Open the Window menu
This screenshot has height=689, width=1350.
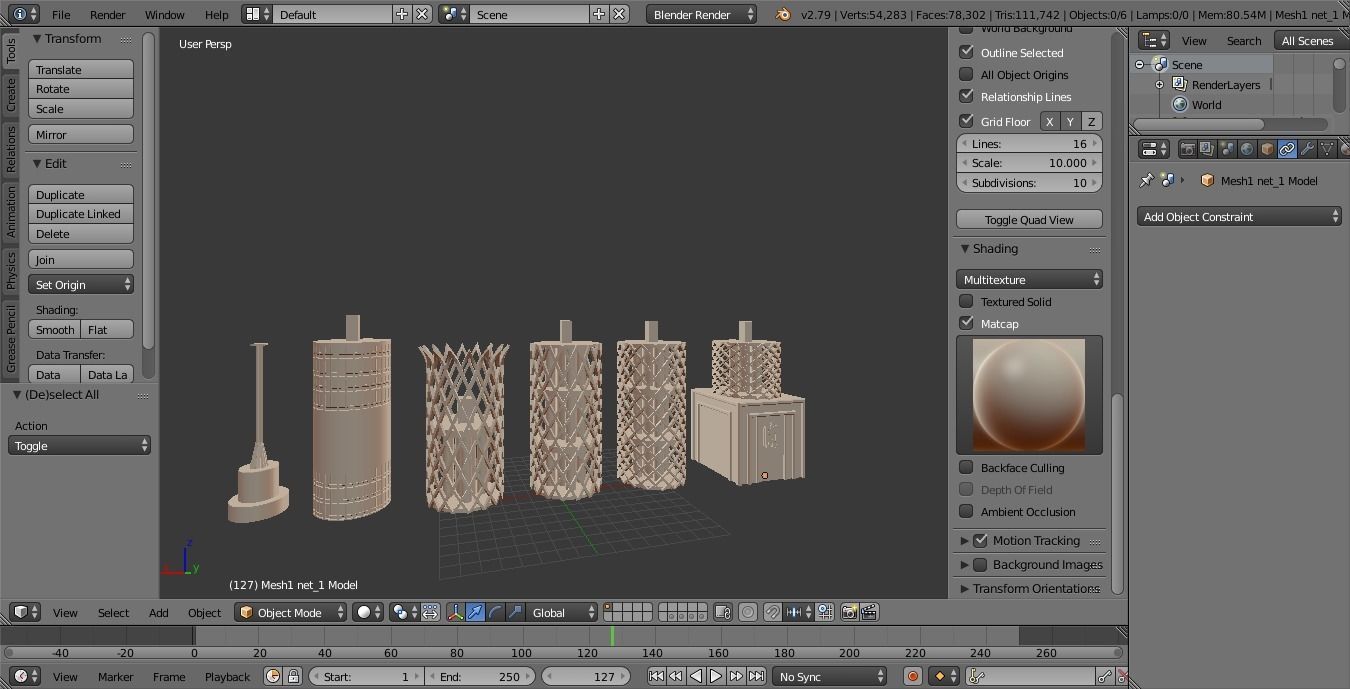pyautogui.click(x=164, y=14)
